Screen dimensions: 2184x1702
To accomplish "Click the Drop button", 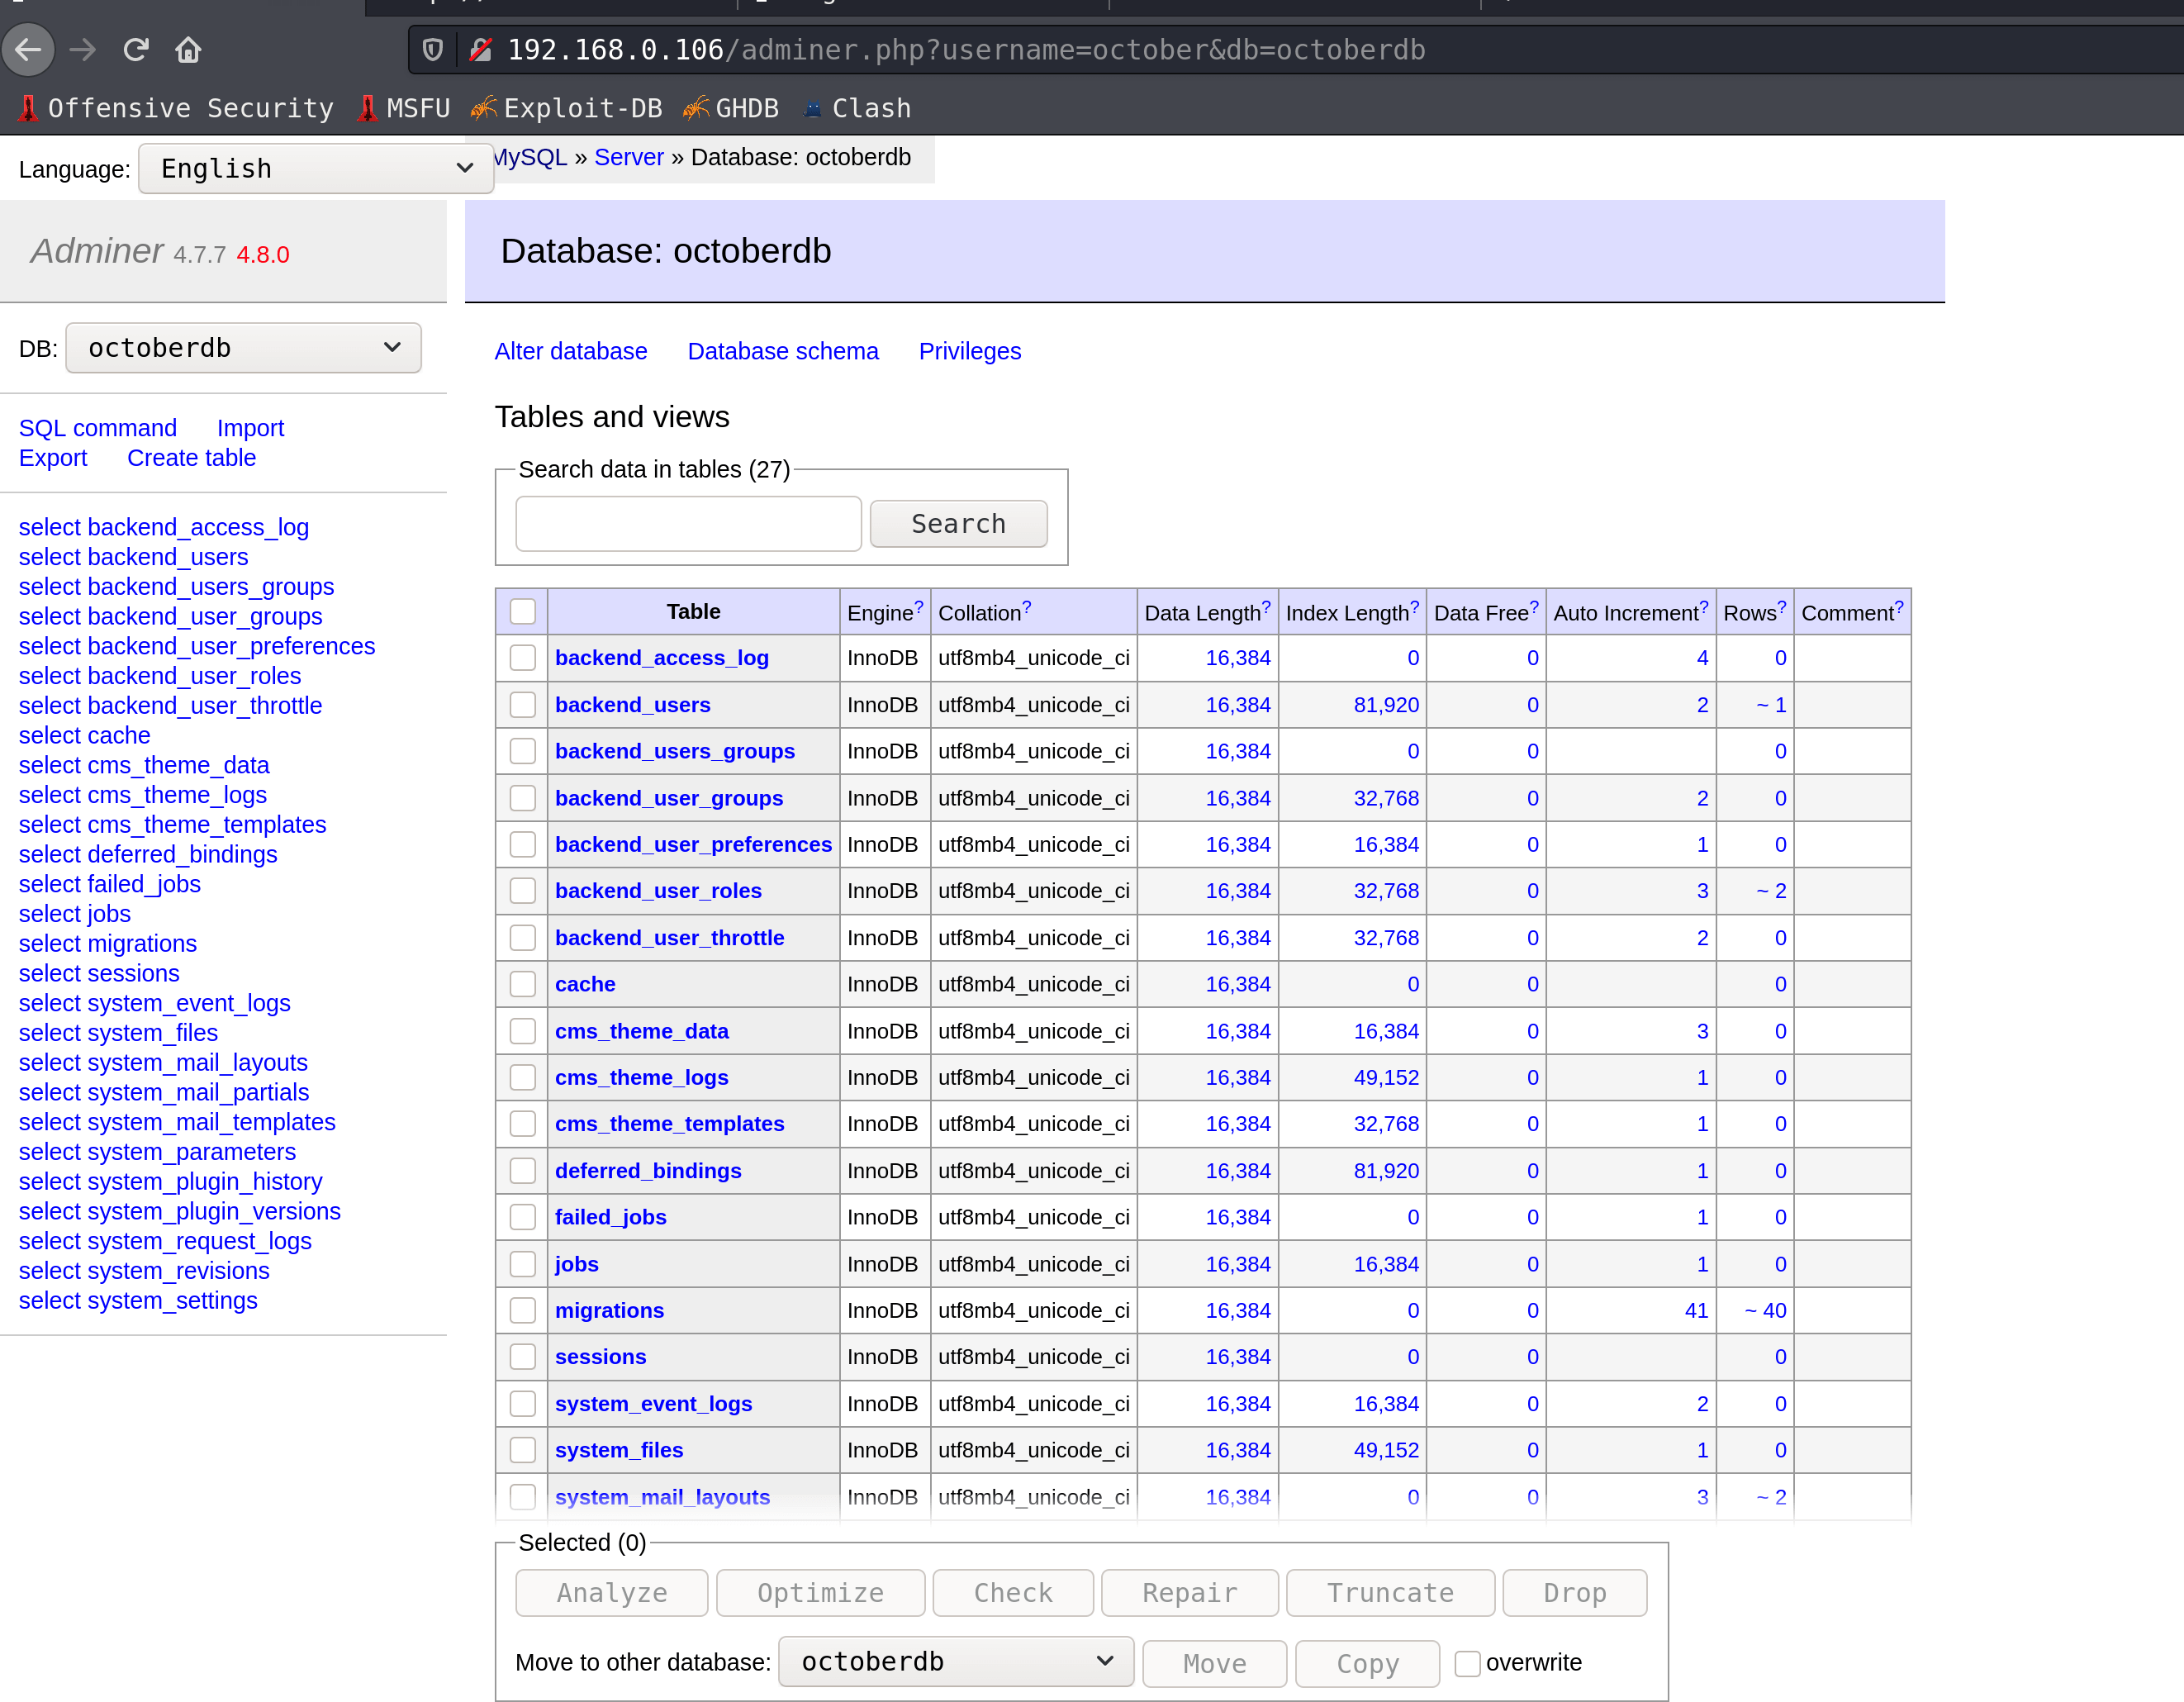I will pos(1574,1592).
